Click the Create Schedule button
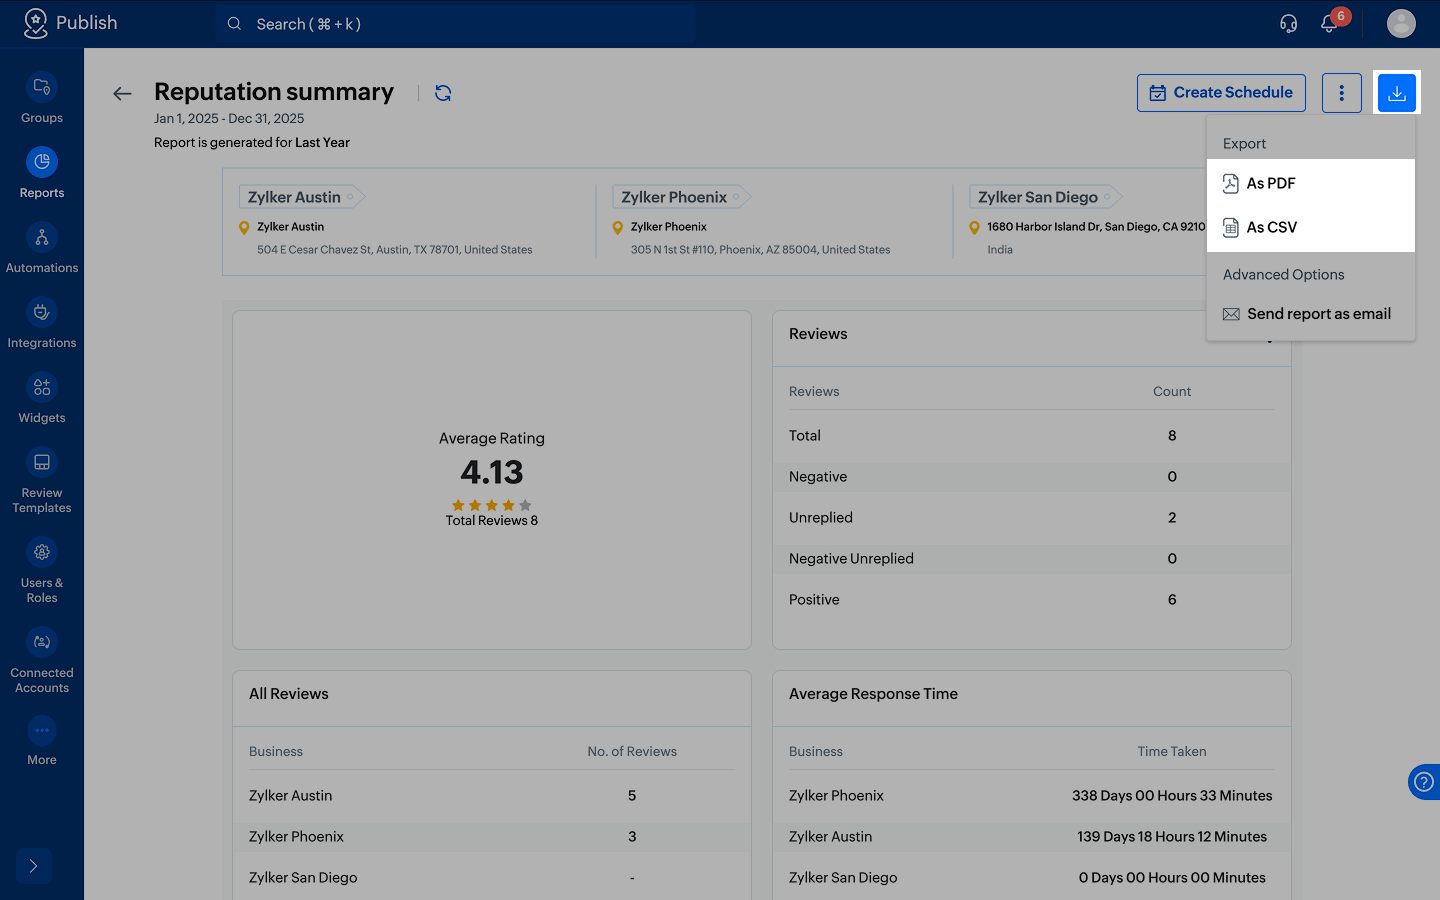 1221,93
